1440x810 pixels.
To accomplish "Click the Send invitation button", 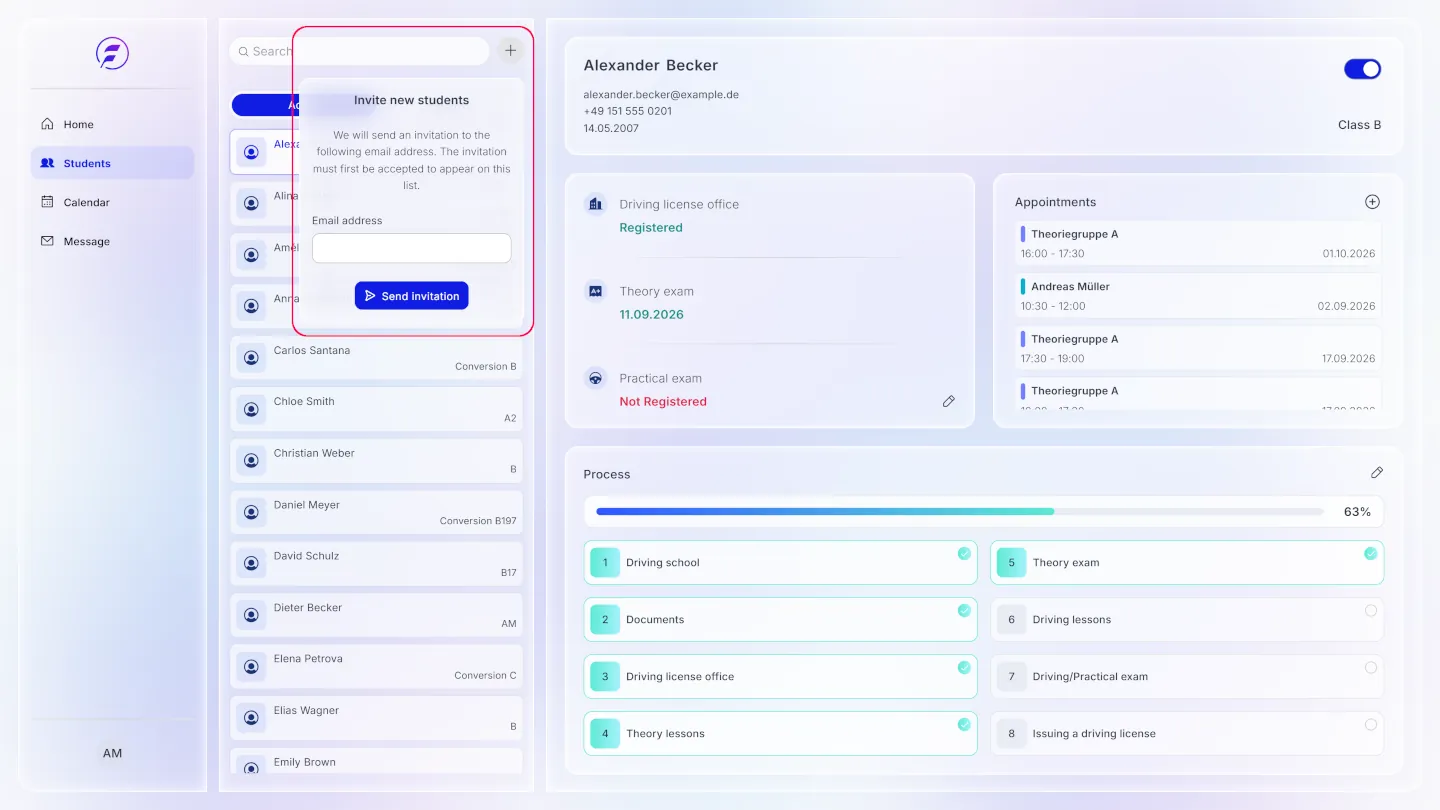I will click(411, 296).
